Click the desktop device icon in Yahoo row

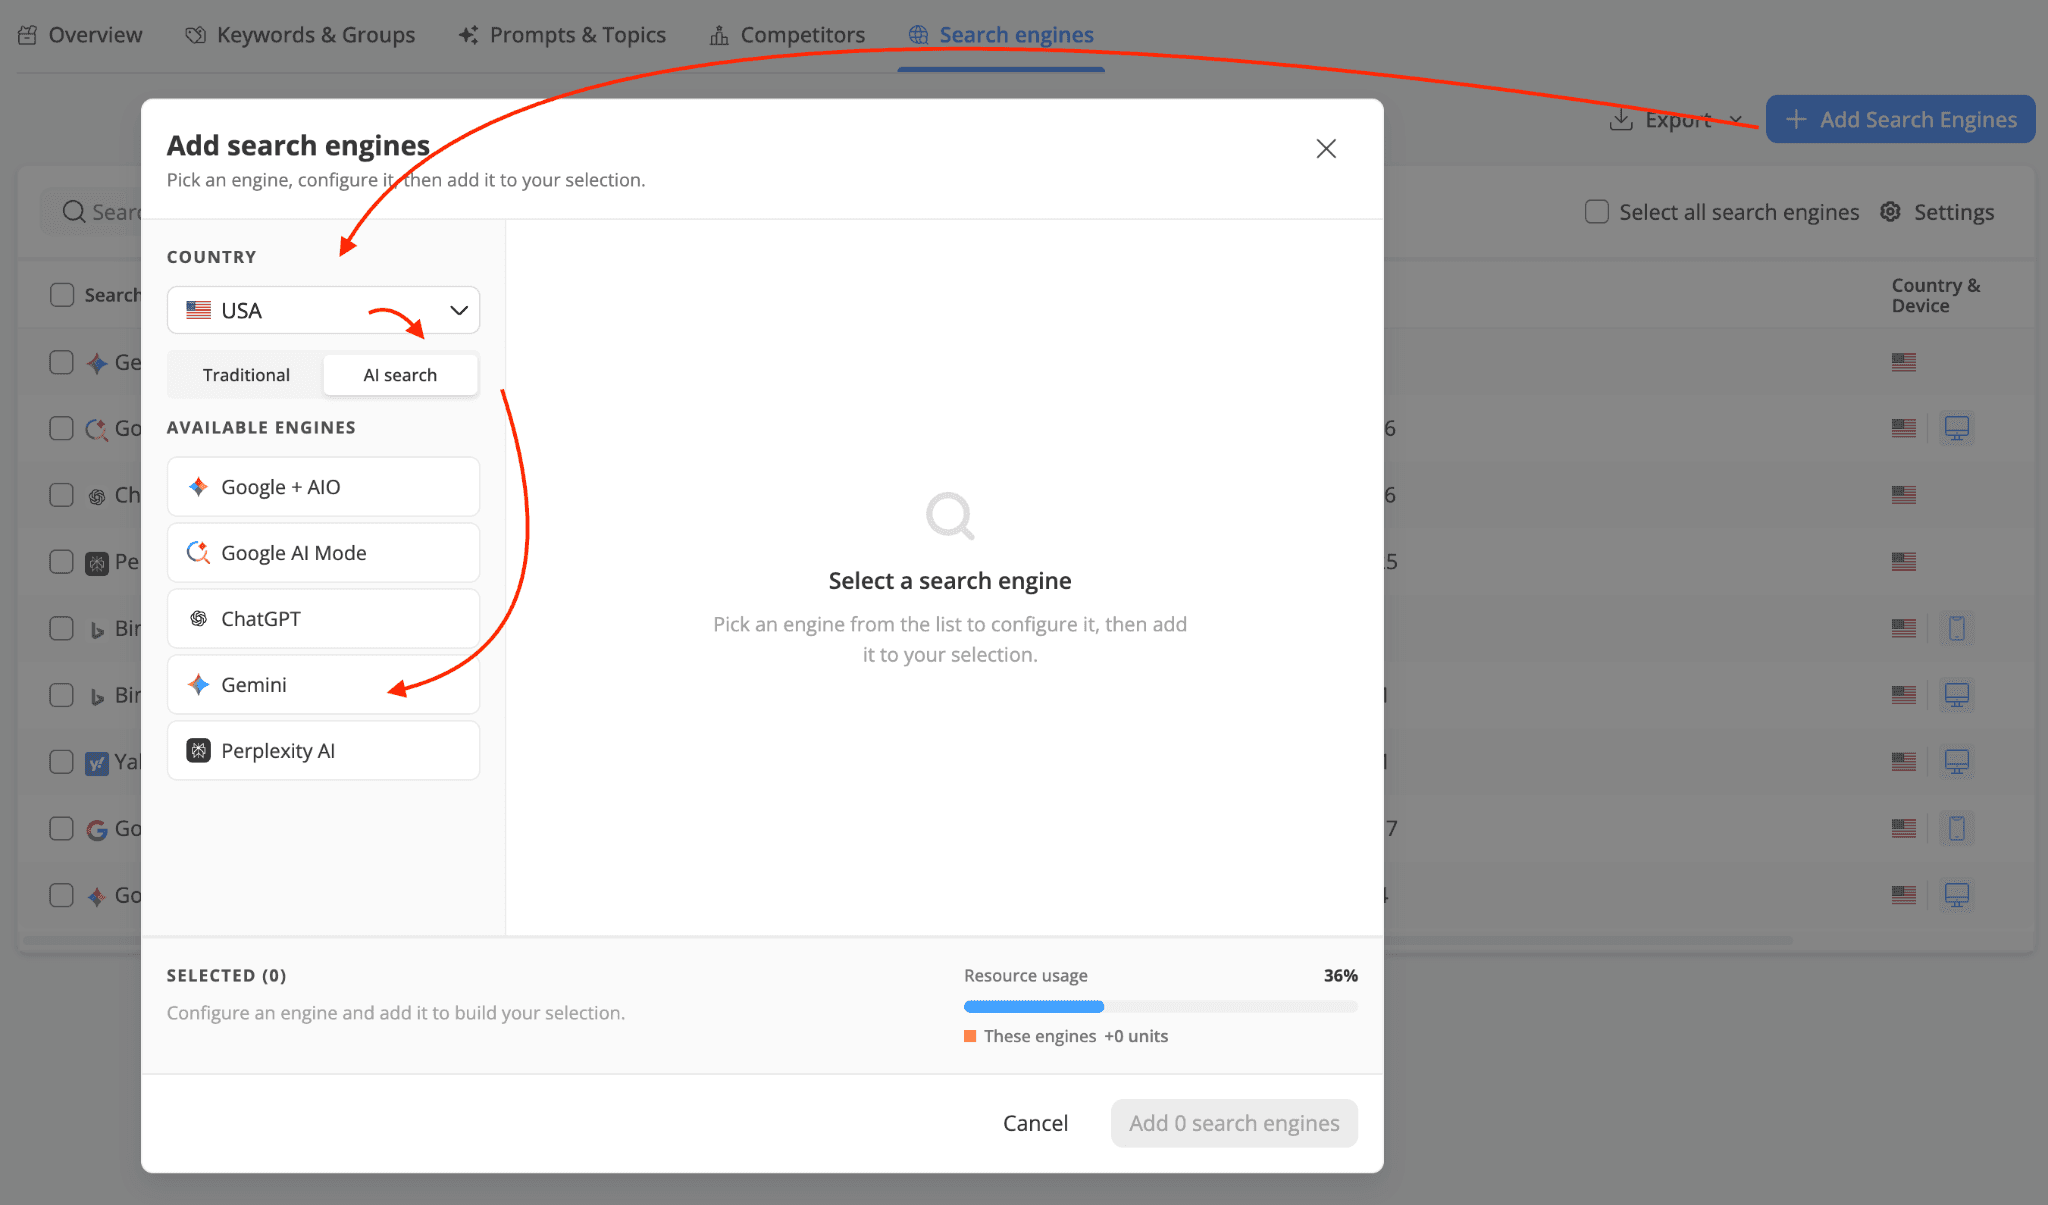tap(1957, 762)
